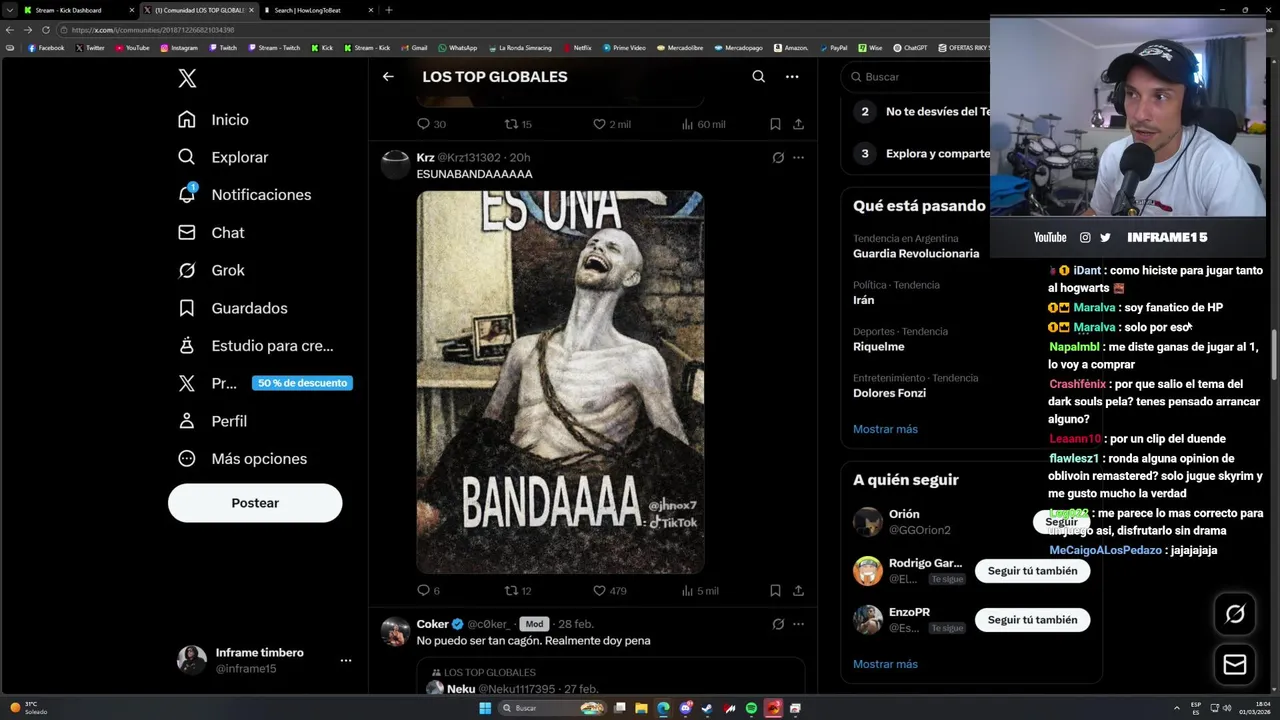Open the WhatsApp bookmark
Image resolution: width=1280 pixels, height=720 pixels.
(457, 48)
